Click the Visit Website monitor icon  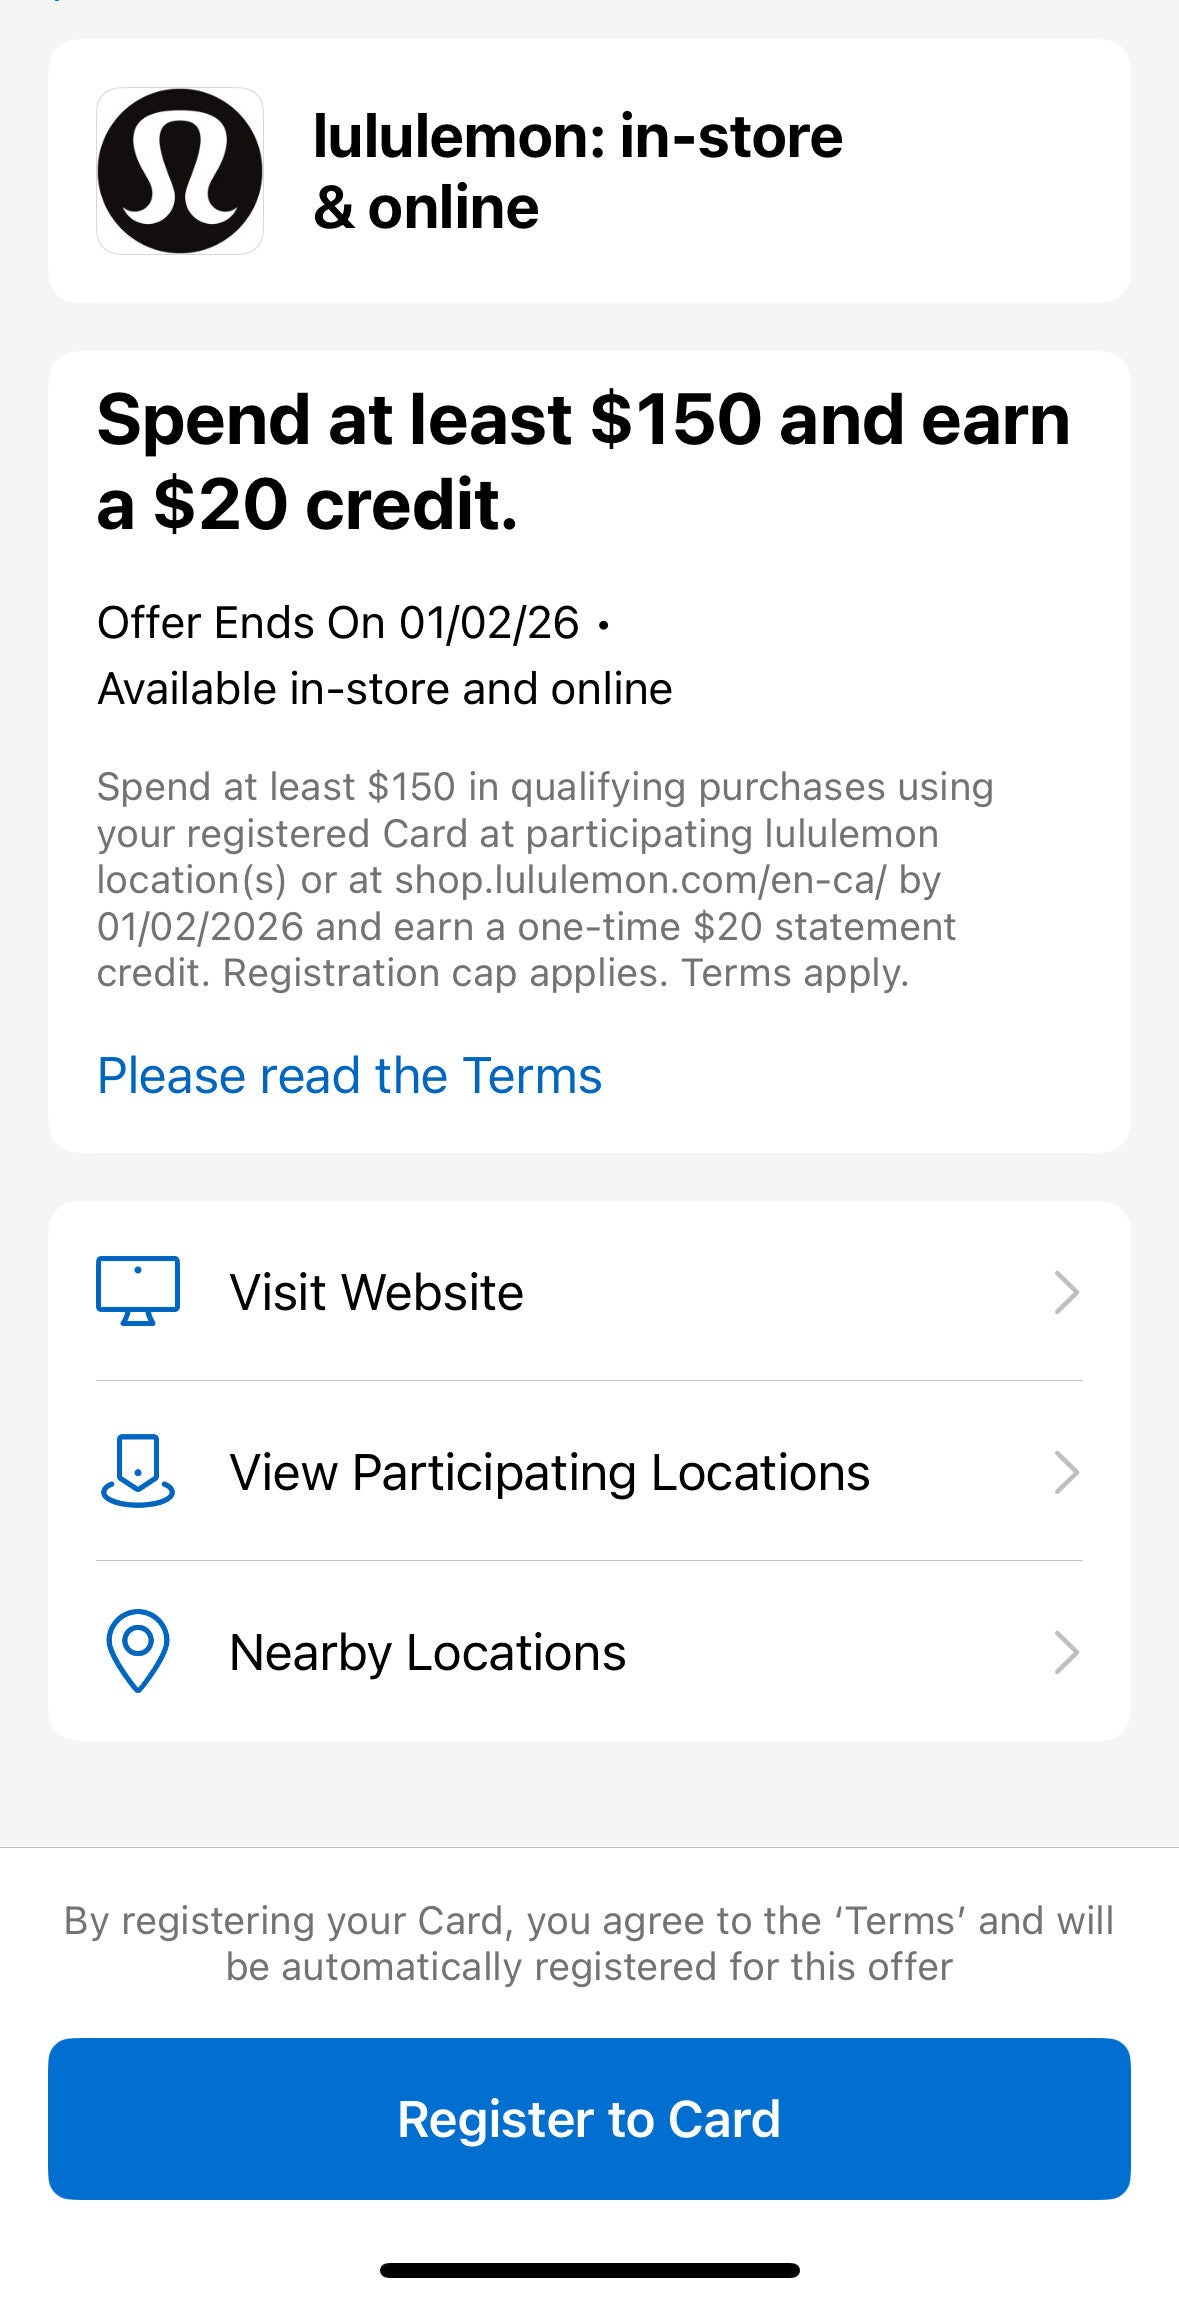(138, 1291)
